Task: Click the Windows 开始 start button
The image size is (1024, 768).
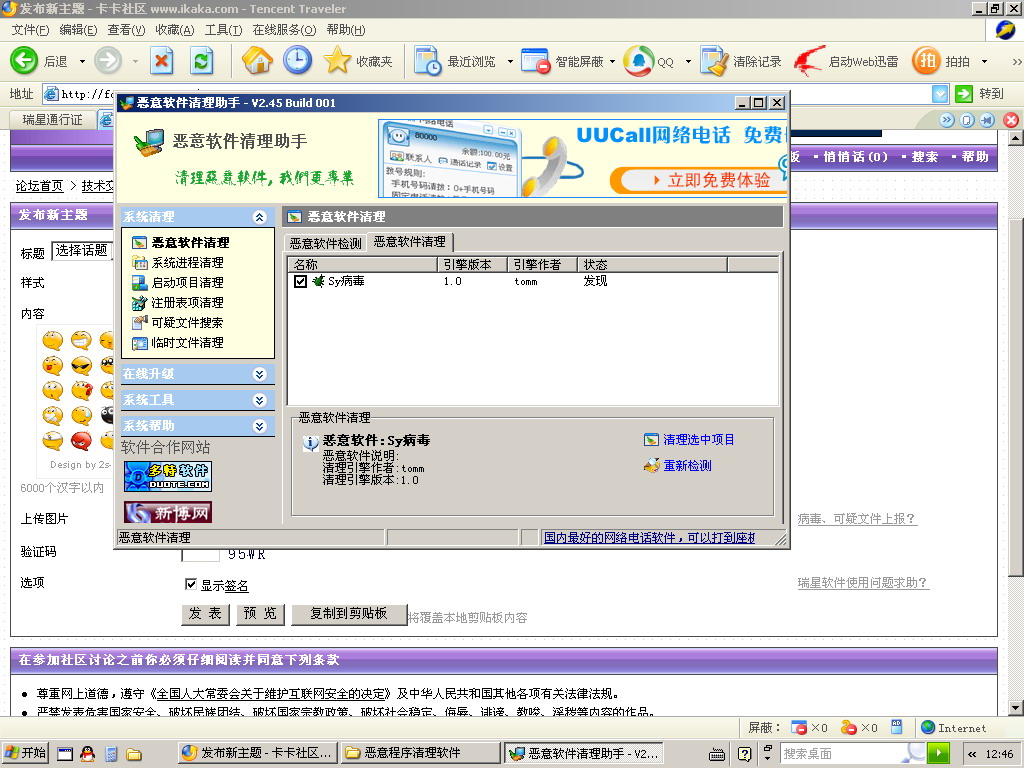Action: [25, 754]
